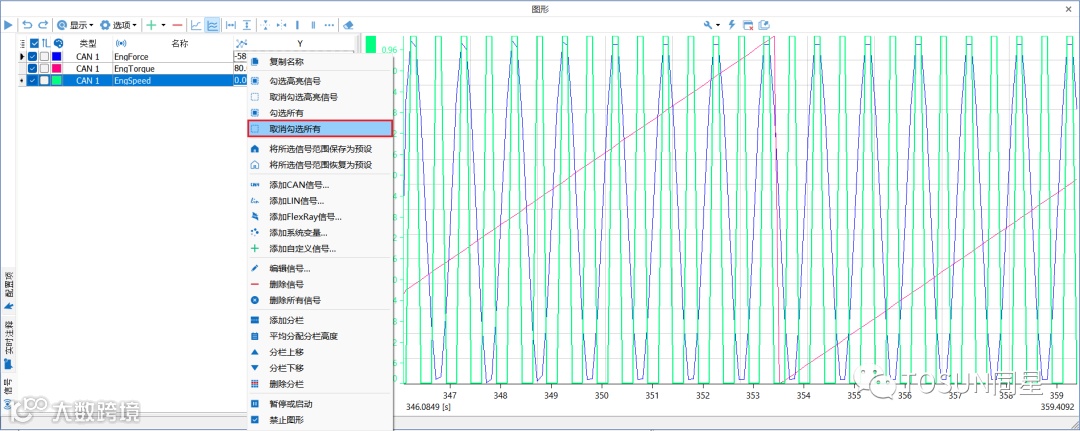The image size is (1080, 431).
Task: Open dropdown arrow next to green plus
Action: [163, 25]
